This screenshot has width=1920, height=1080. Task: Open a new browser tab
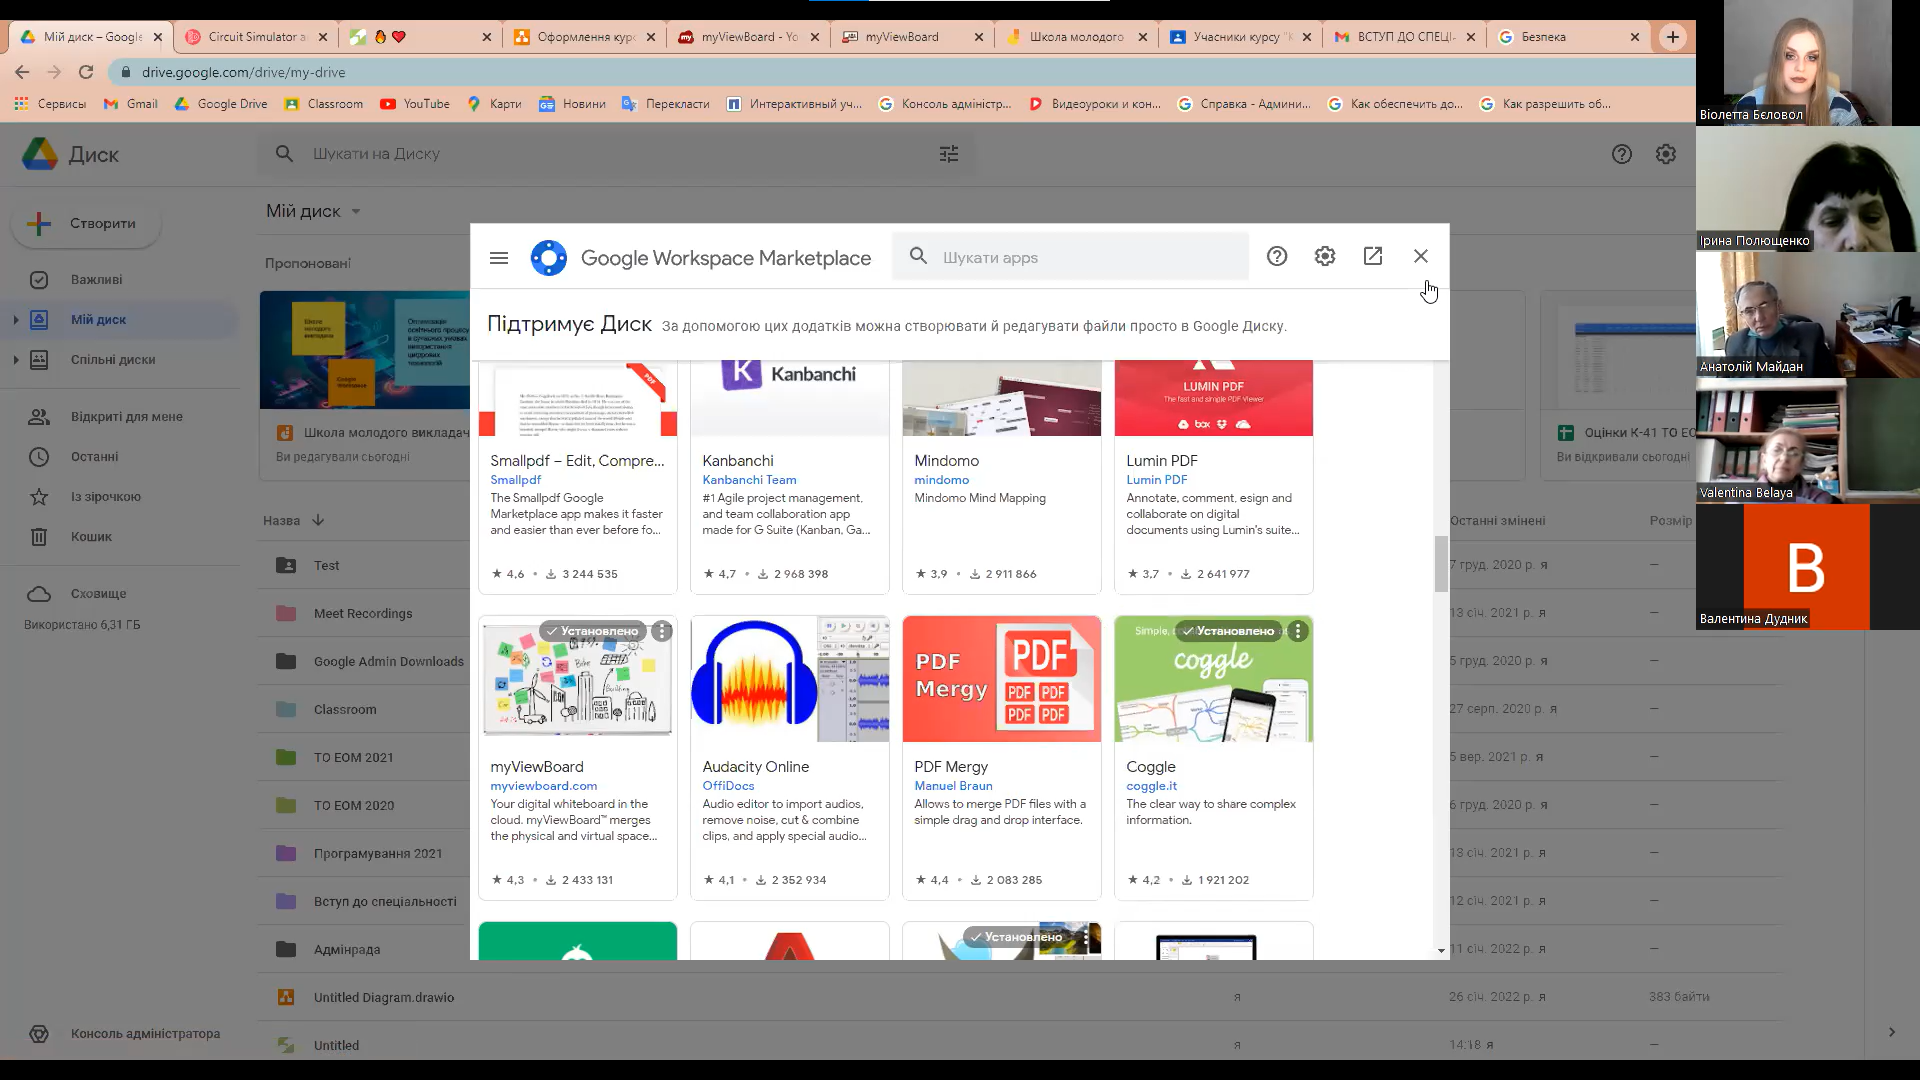[x=1672, y=37]
